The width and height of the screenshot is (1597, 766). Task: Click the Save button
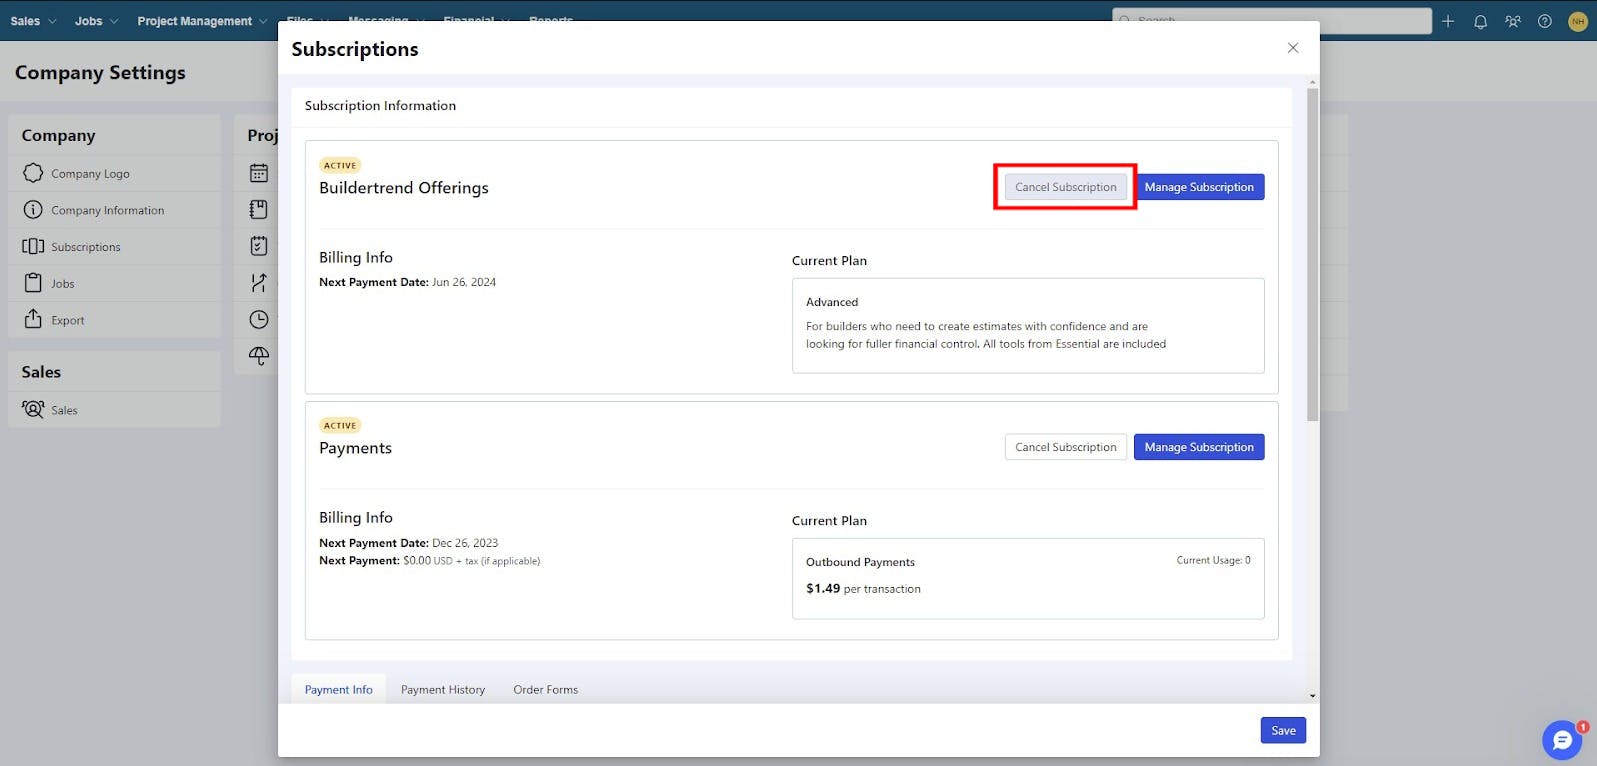(1283, 730)
